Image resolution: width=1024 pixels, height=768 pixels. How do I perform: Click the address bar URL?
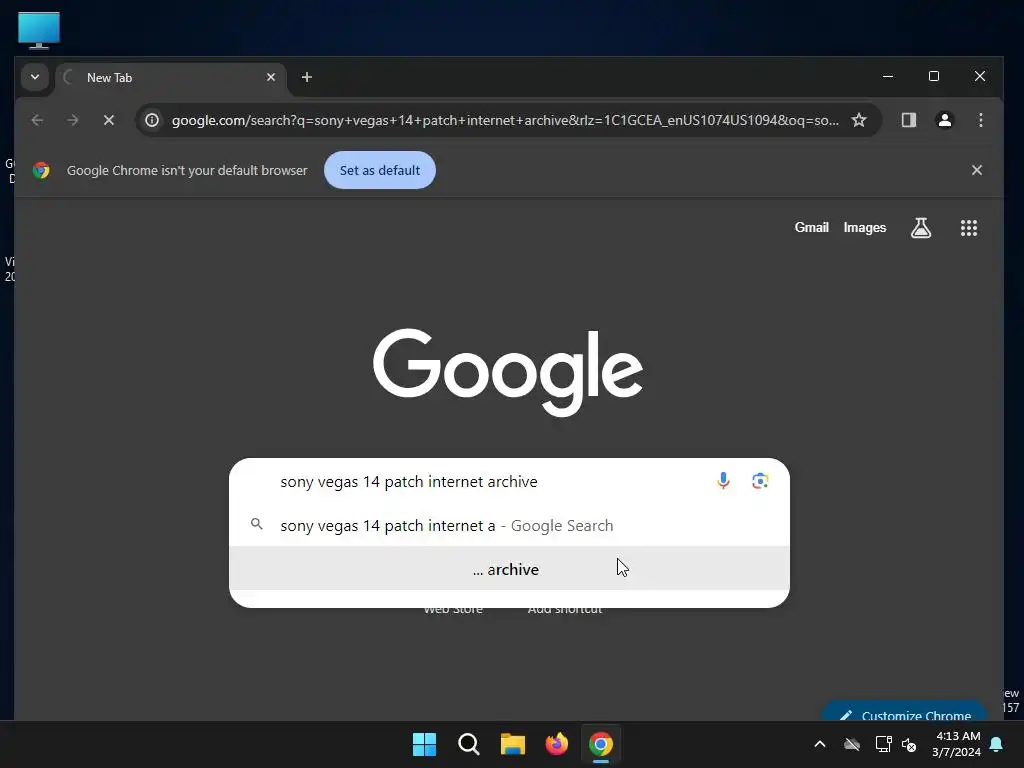505,120
